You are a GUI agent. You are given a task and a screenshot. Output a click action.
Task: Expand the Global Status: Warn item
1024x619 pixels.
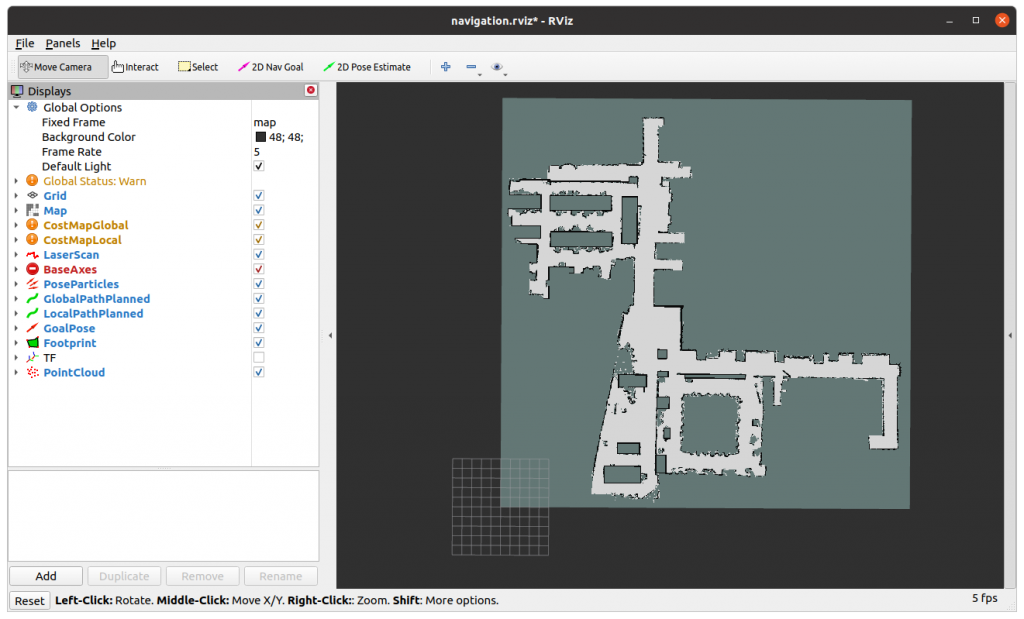click(16, 181)
